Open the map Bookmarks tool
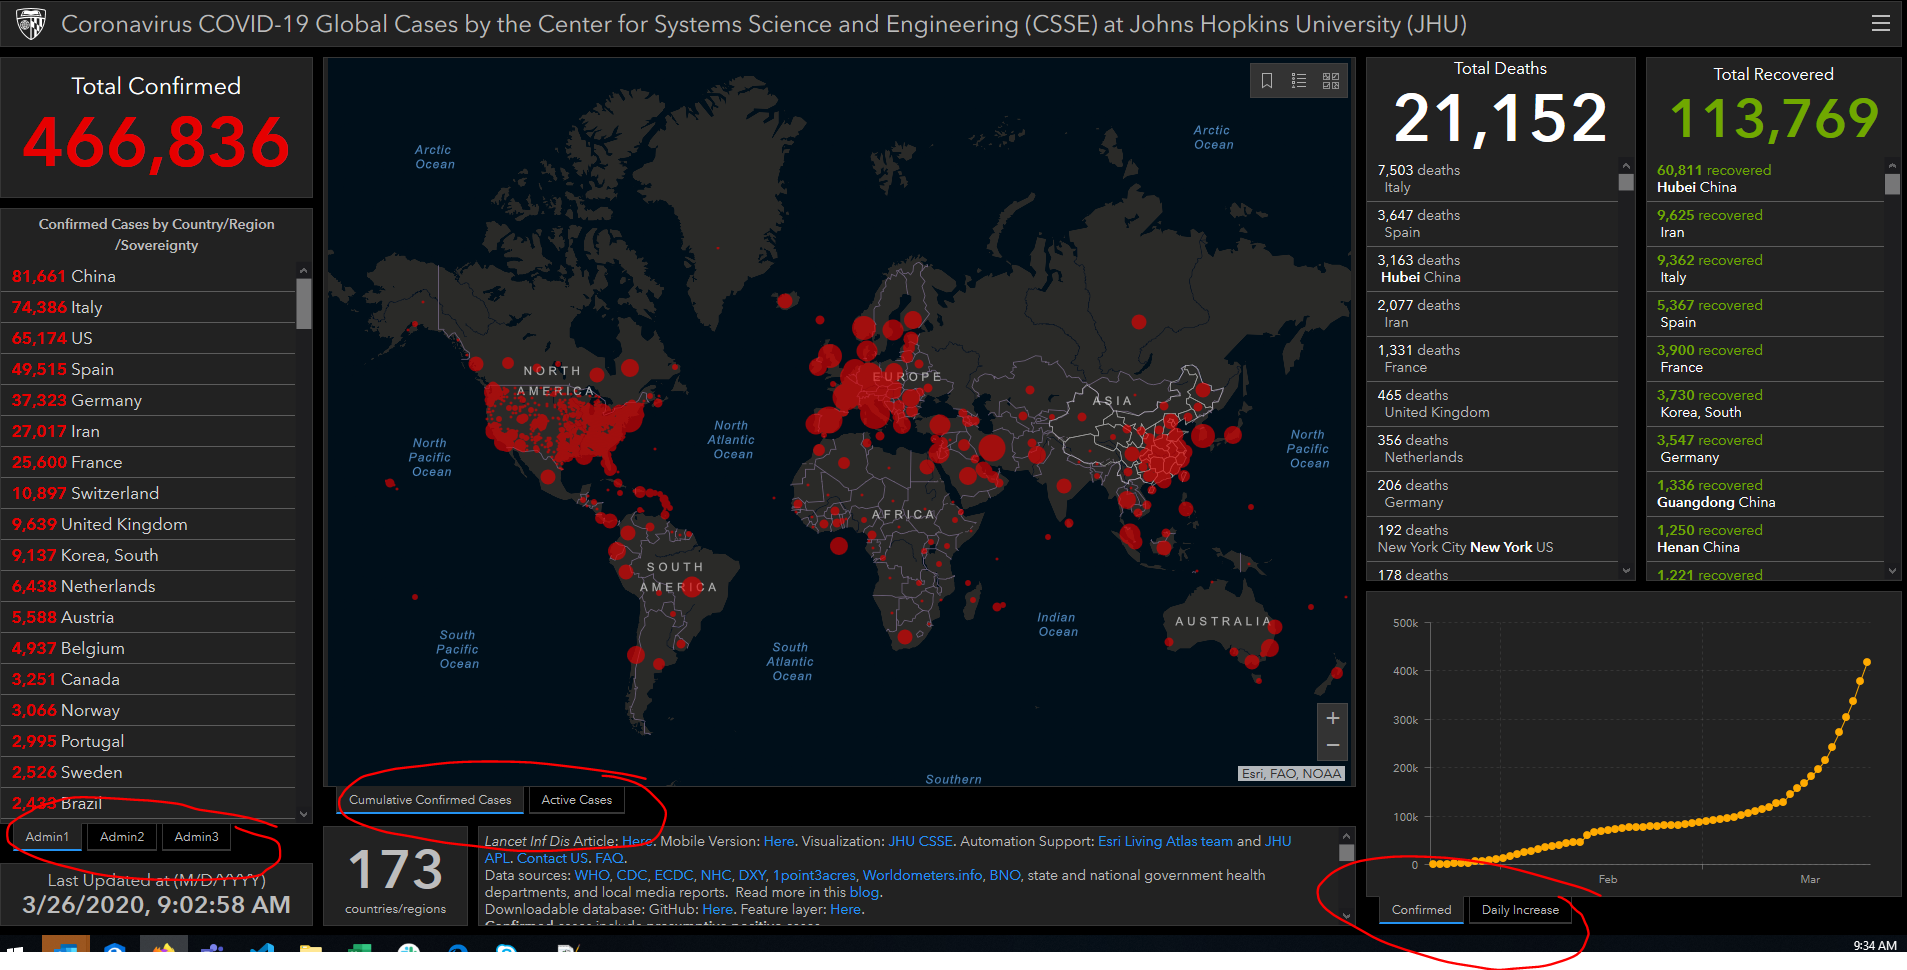 point(1267,81)
